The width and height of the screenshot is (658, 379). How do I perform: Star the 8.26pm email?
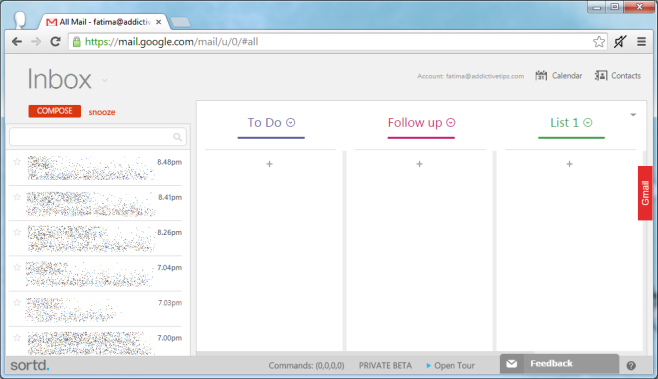17,232
